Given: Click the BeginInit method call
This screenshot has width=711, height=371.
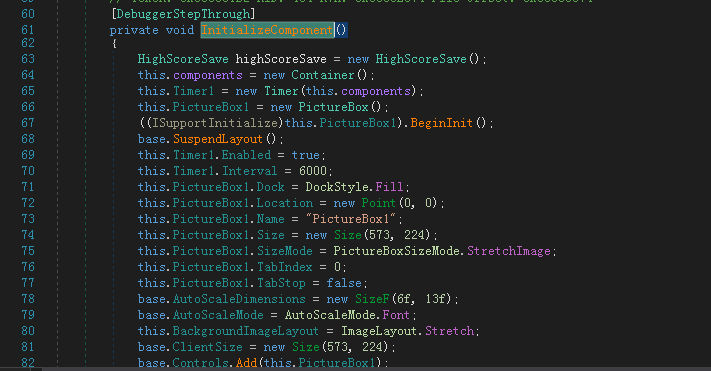Looking at the screenshot, I should tap(441, 123).
